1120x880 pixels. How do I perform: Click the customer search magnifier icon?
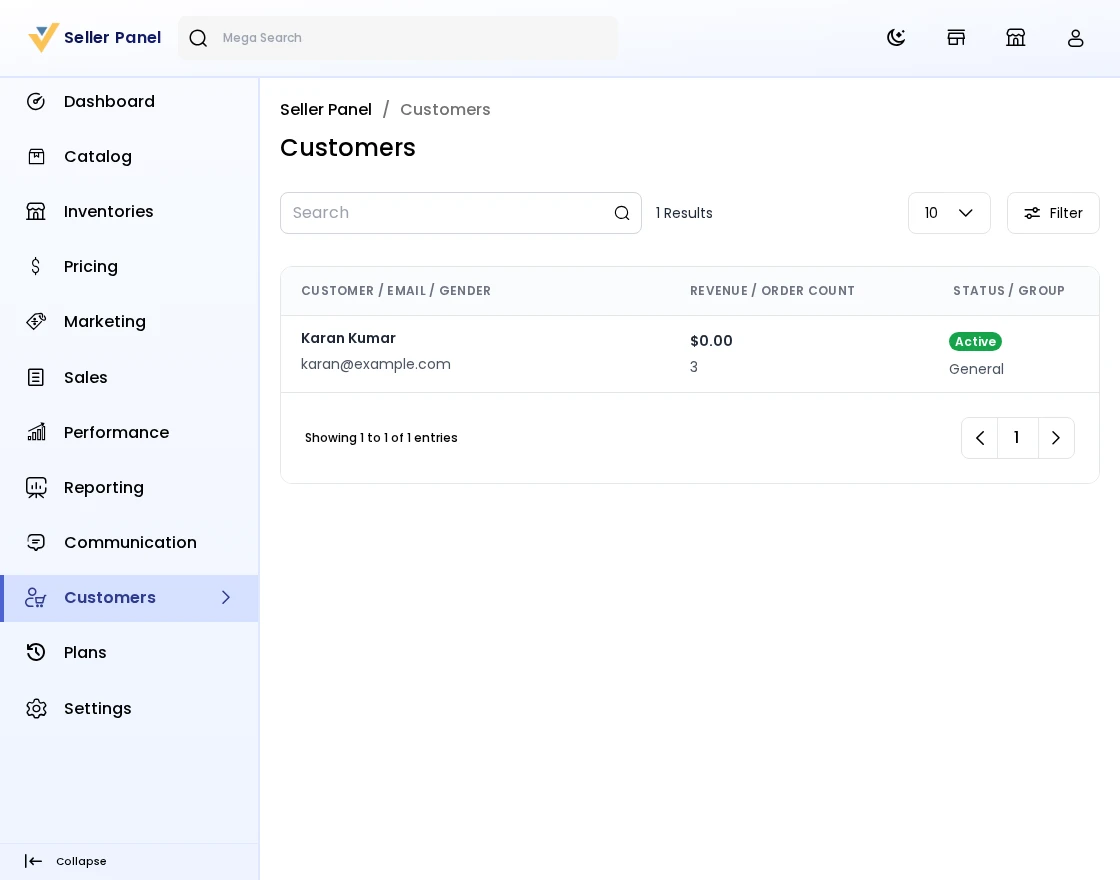(622, 213)
